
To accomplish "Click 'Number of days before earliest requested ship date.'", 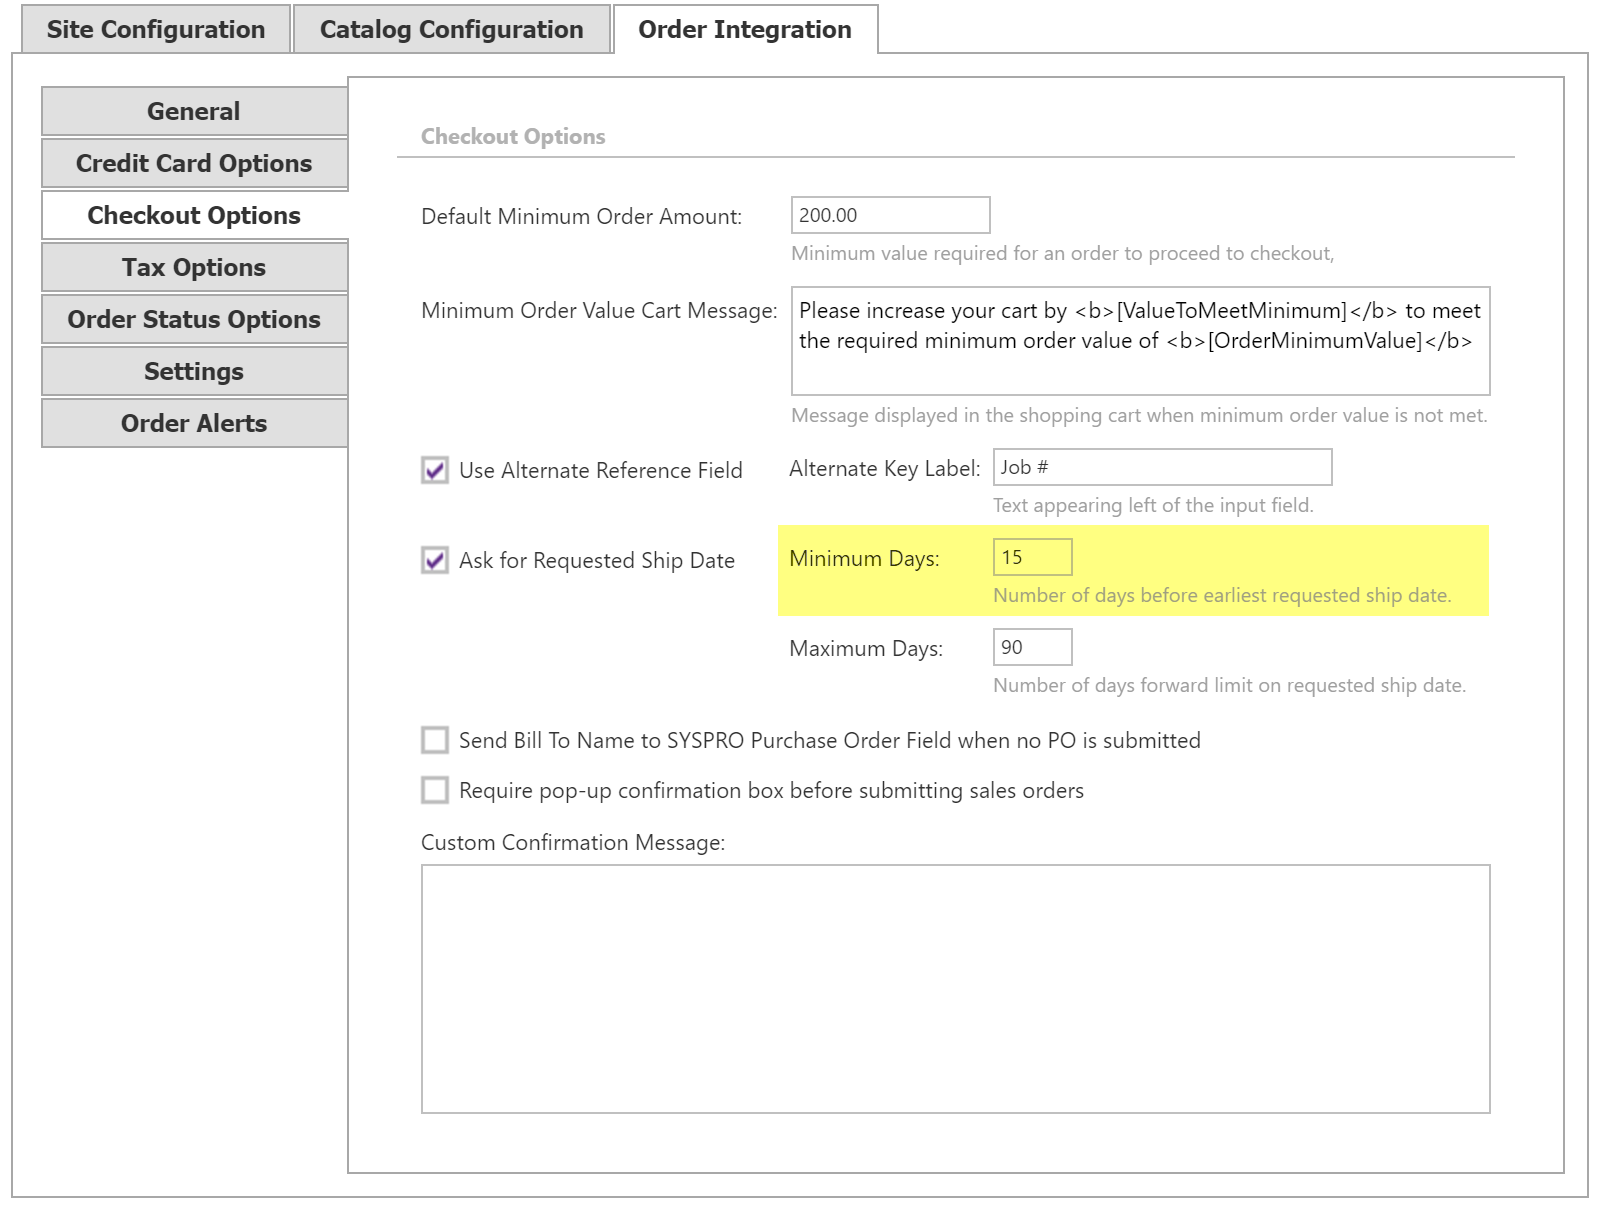I will click(x=1222, y=596).
